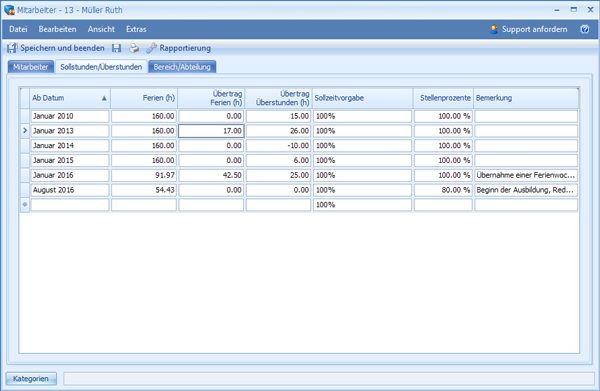Click the empty Ab Datum cell in new row
Viewport: 600px width, 391px height.
pos(70,205)
